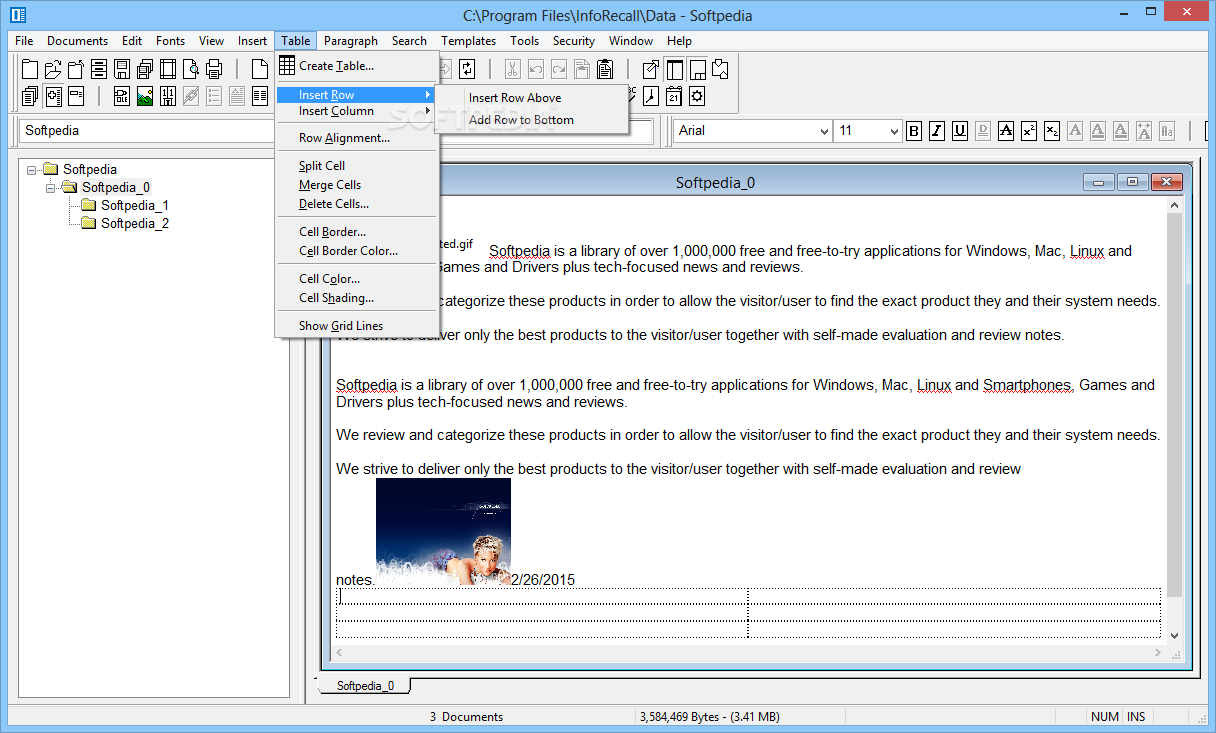
Task: Select the Softpedia_2 document in tree
Action: pyautogui.click(x=135, y=223)
